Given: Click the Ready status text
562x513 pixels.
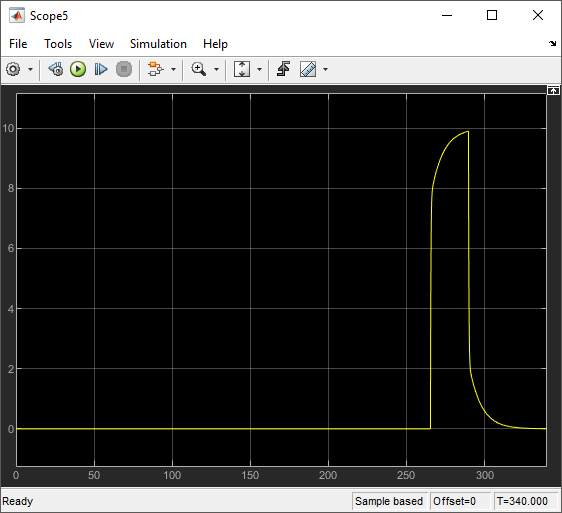Looking at the screenshot, I should (x=18, y=501).
